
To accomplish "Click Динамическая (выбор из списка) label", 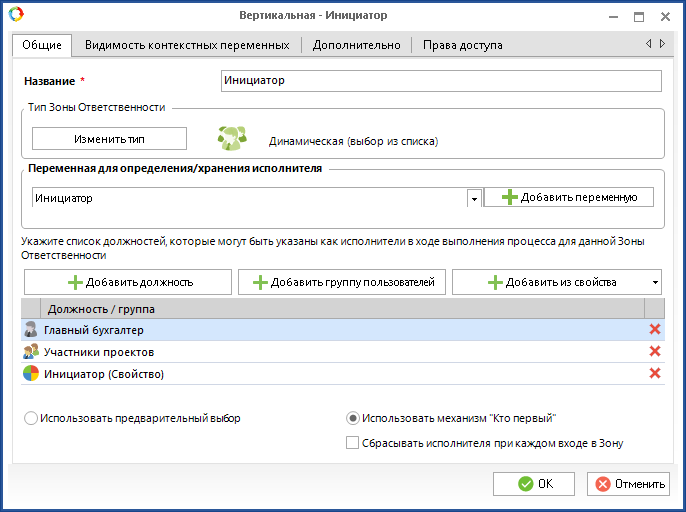I will coord(354,141).
